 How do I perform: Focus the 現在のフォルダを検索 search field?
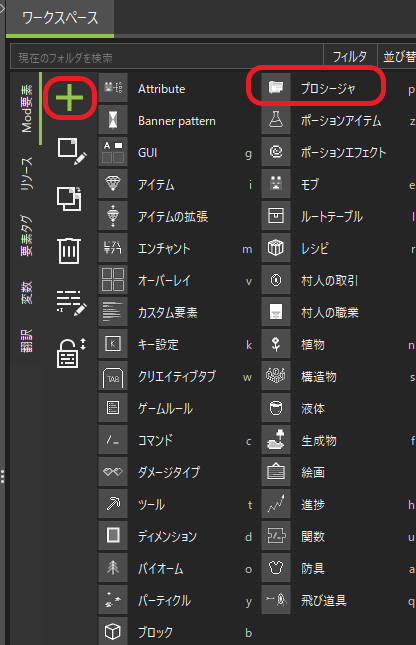coord(167,57)
